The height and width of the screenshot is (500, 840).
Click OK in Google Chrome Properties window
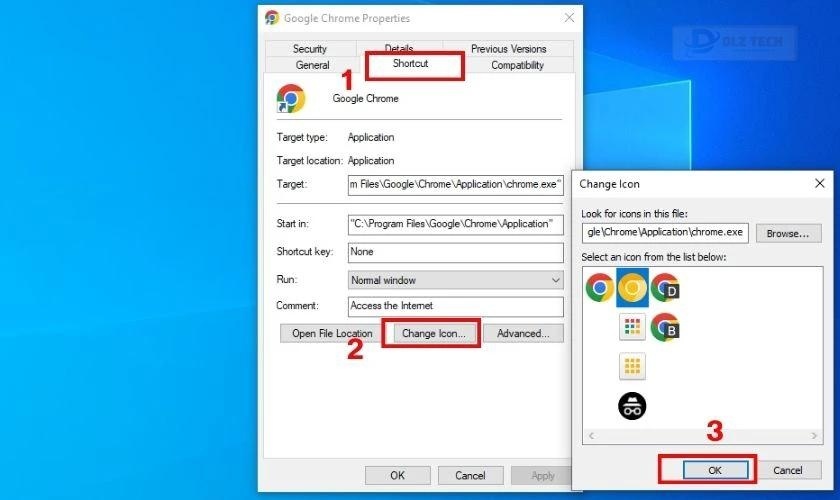[398, 475]
